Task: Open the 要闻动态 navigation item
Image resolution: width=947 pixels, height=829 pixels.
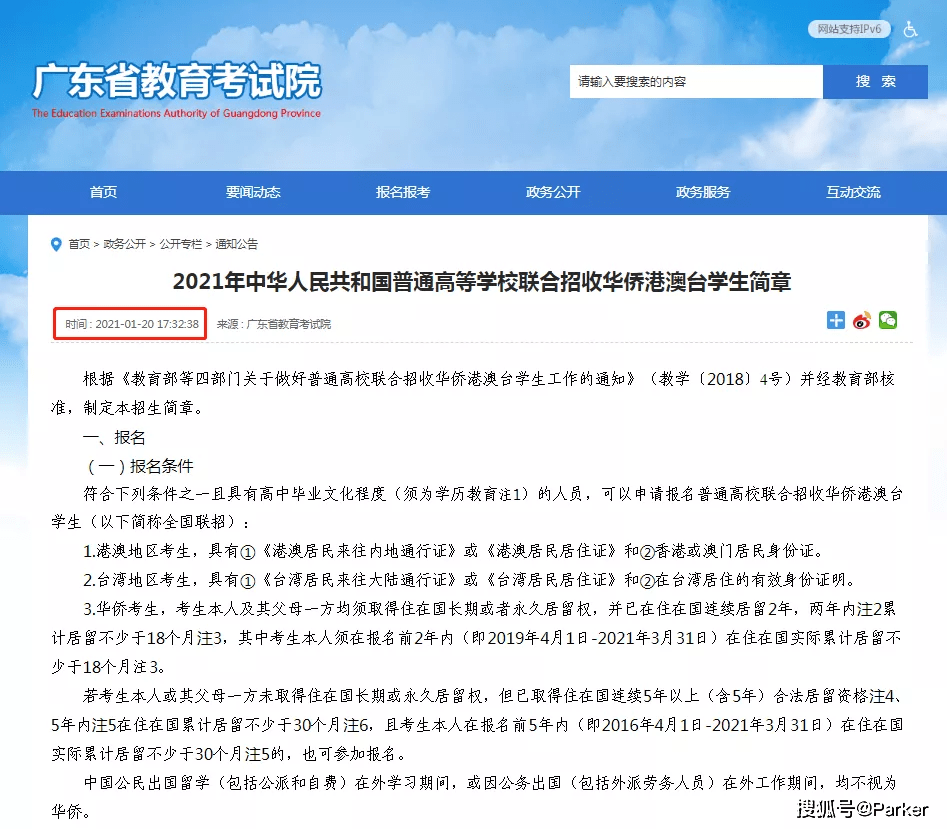Action: (x=253, y=192)
